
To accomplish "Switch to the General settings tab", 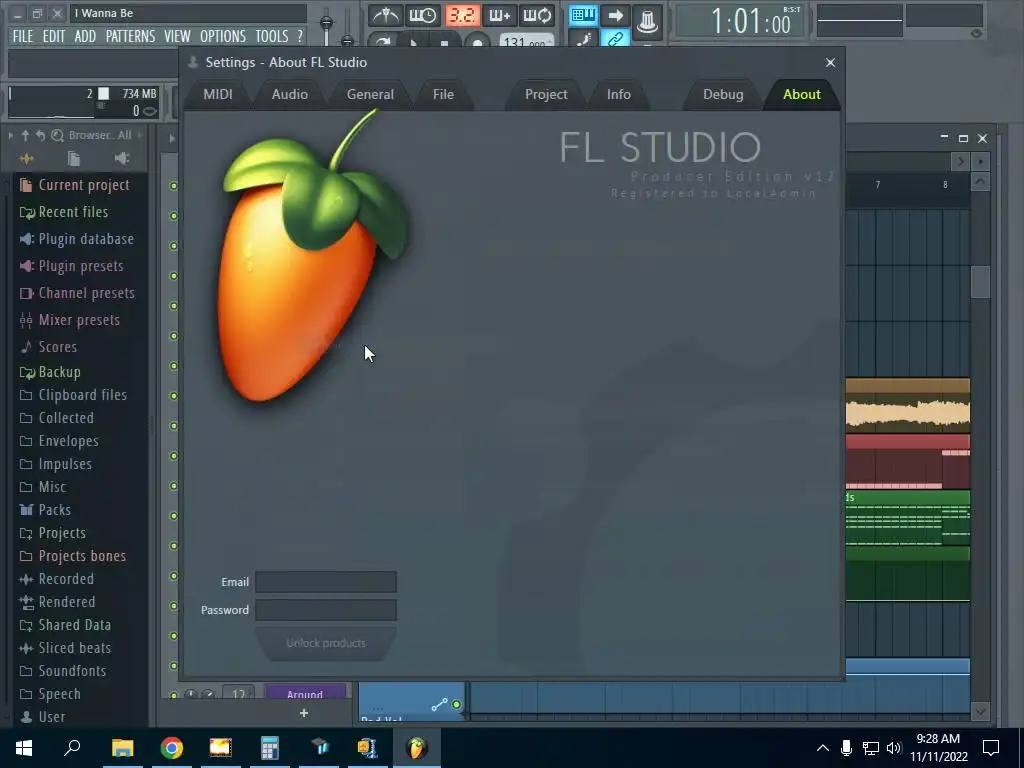I will (370, 94).
